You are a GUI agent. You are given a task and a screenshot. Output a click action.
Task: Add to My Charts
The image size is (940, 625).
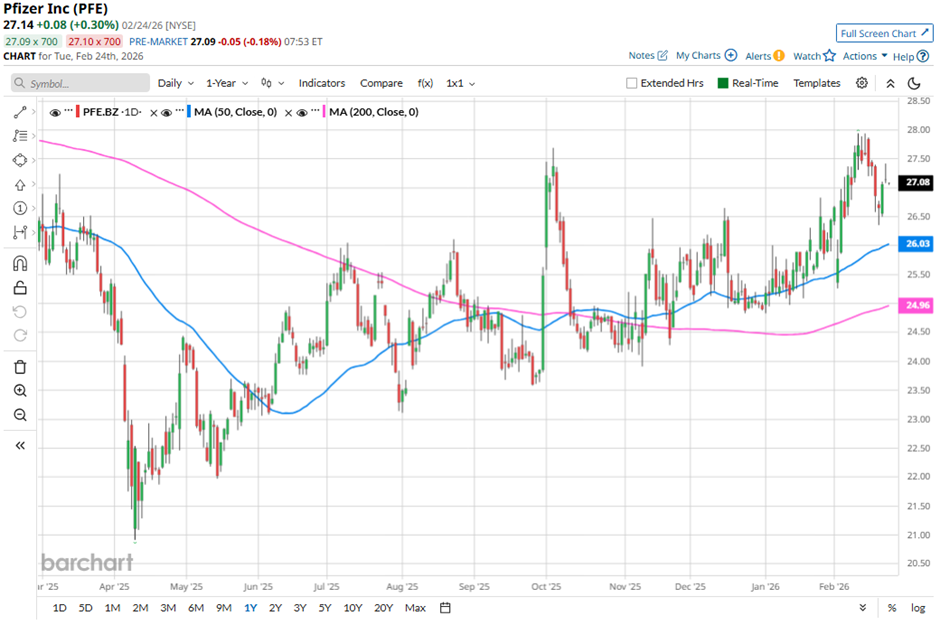706,55
